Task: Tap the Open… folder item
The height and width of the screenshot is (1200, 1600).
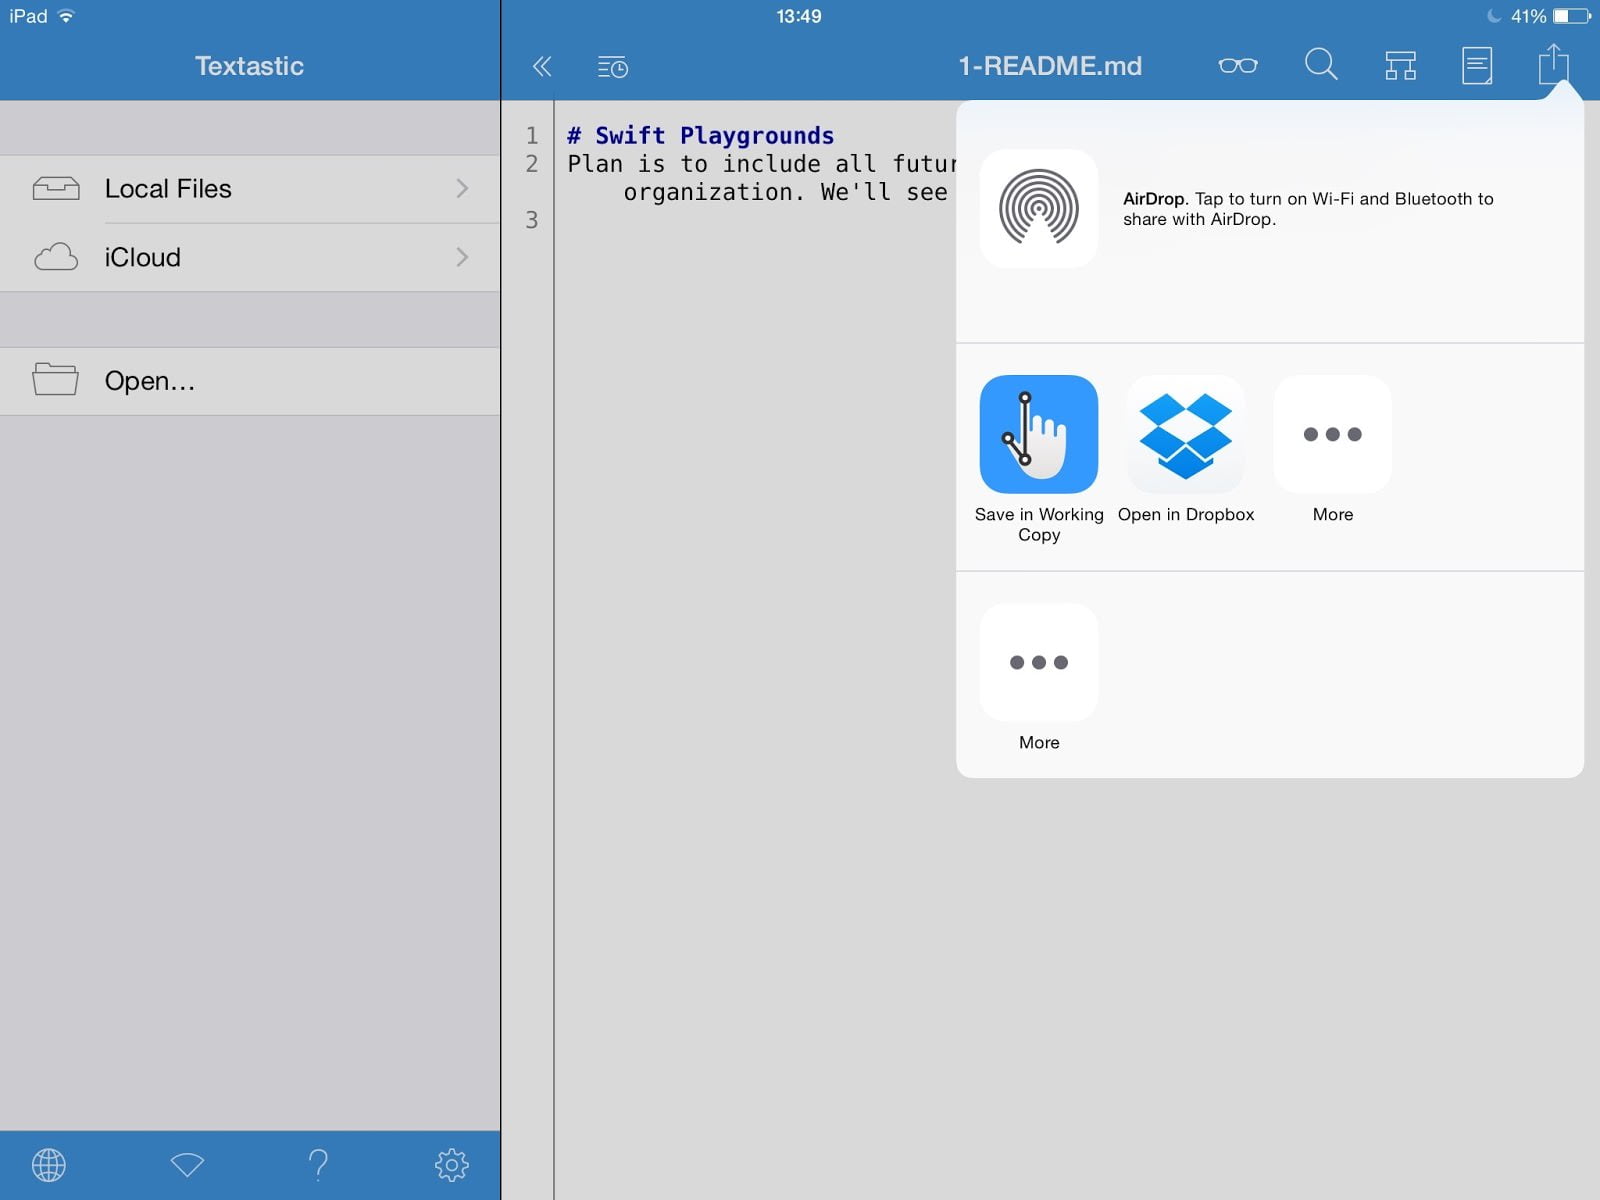Action: pos(250,381)
